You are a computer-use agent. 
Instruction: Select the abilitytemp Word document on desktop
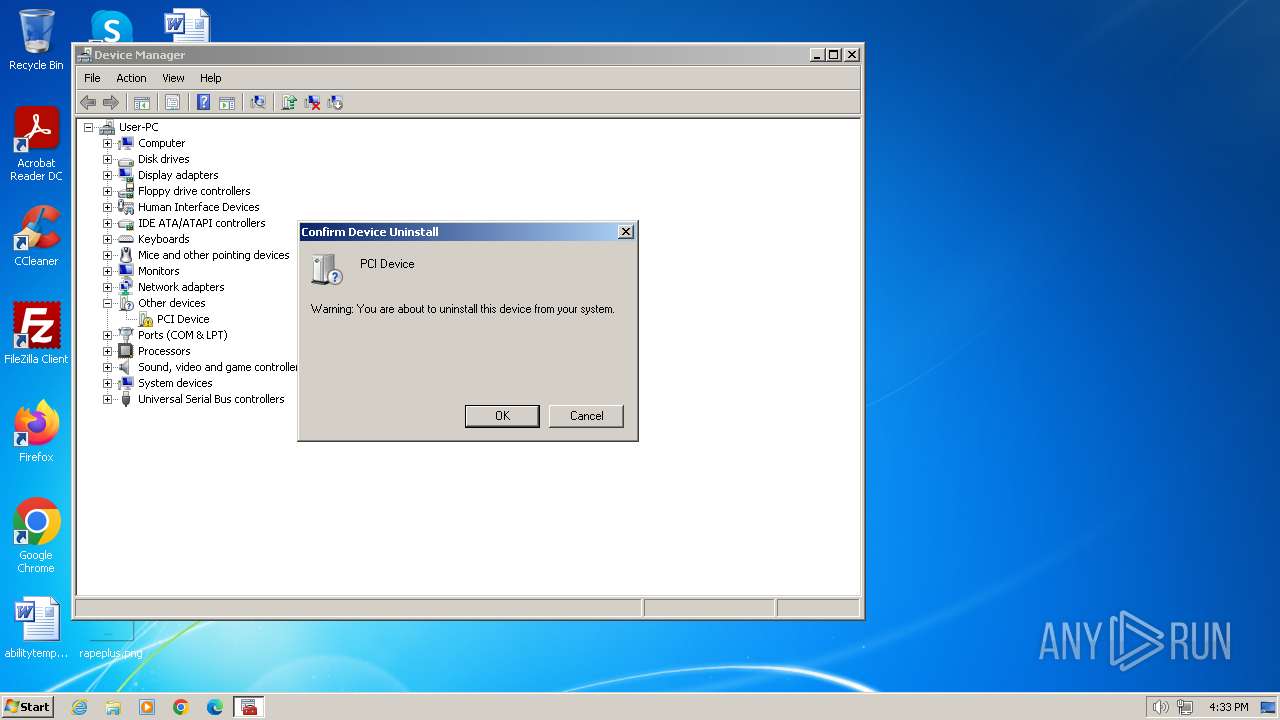(36, 627)
